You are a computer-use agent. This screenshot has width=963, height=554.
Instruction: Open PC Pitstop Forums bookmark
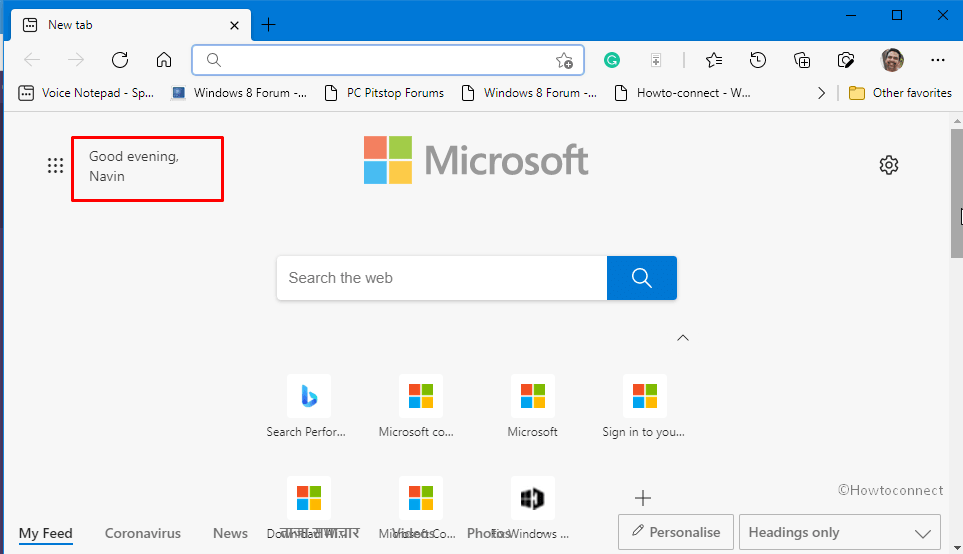384,93
